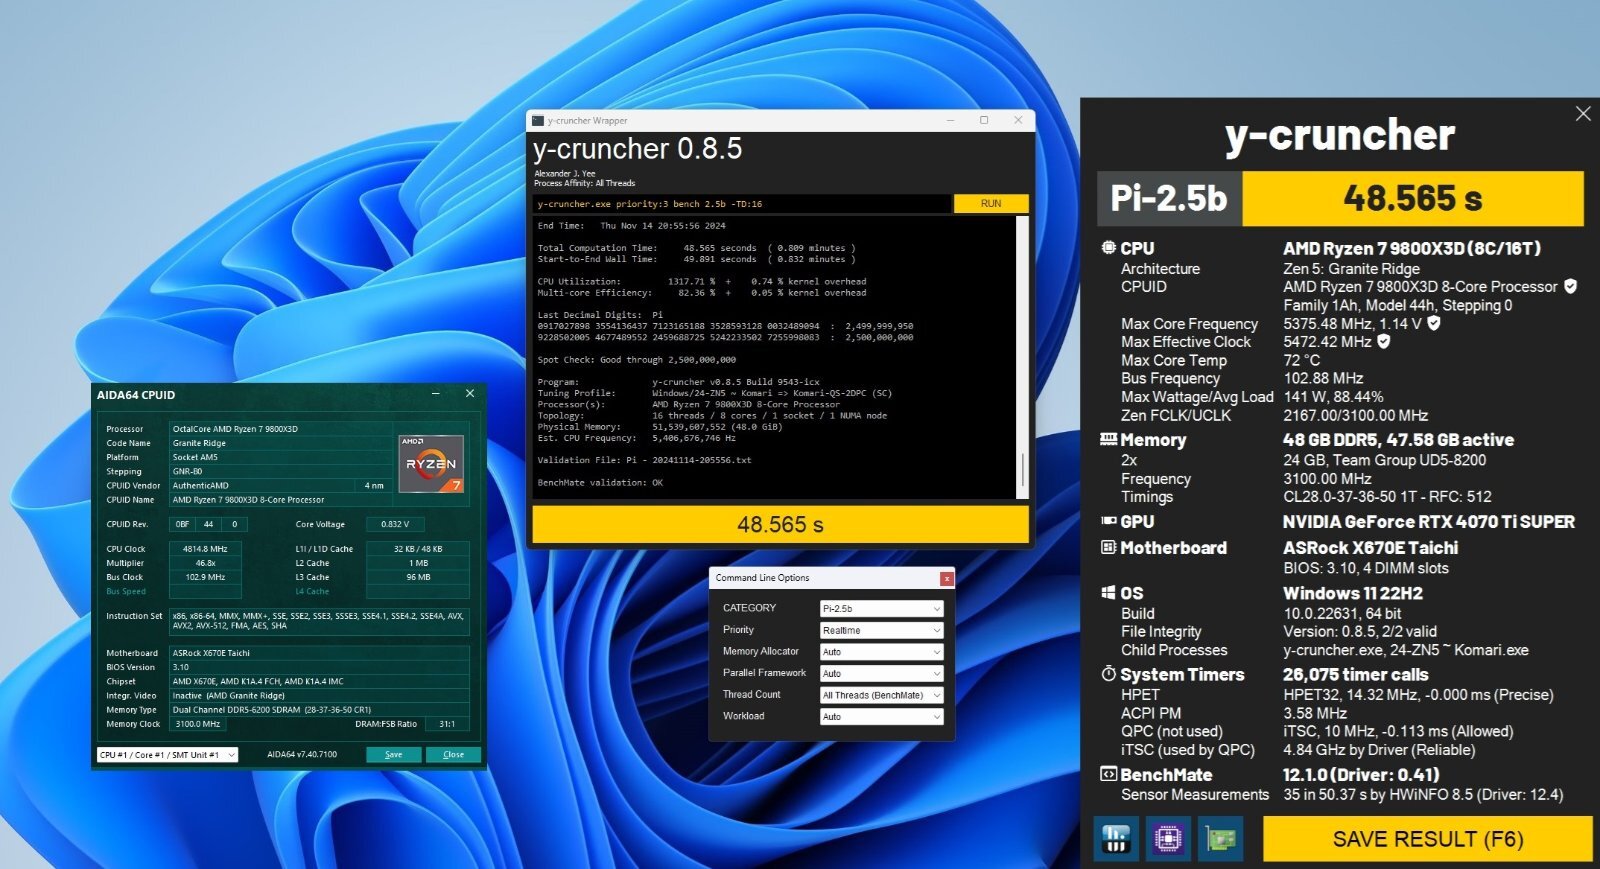Open the Priority dropdown set to Realtime

point(881,630)
